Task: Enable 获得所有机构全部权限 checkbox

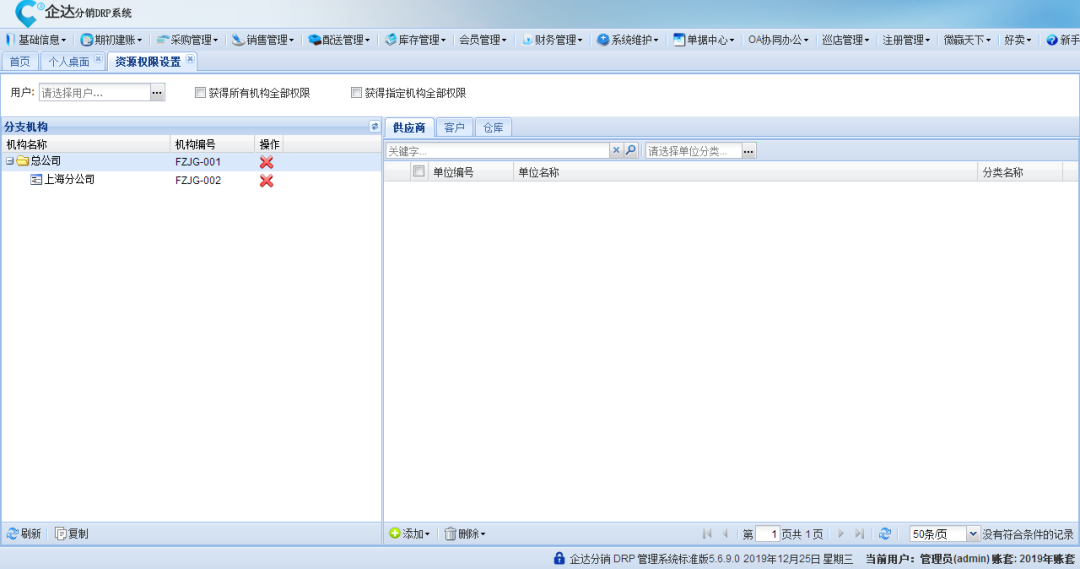Action: [x=200, y=92]
